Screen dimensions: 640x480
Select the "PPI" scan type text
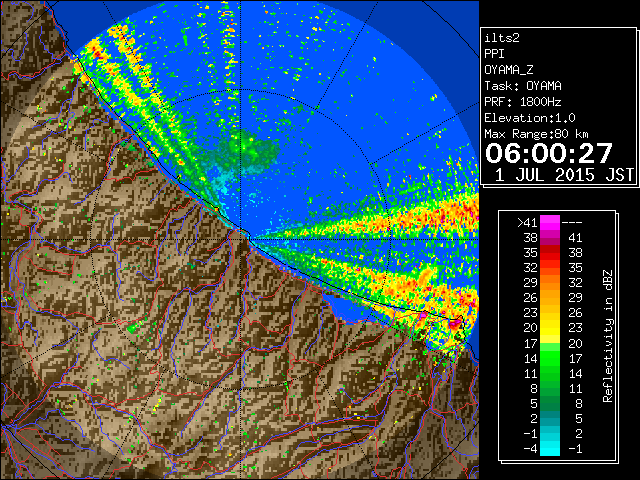[494, 54]
